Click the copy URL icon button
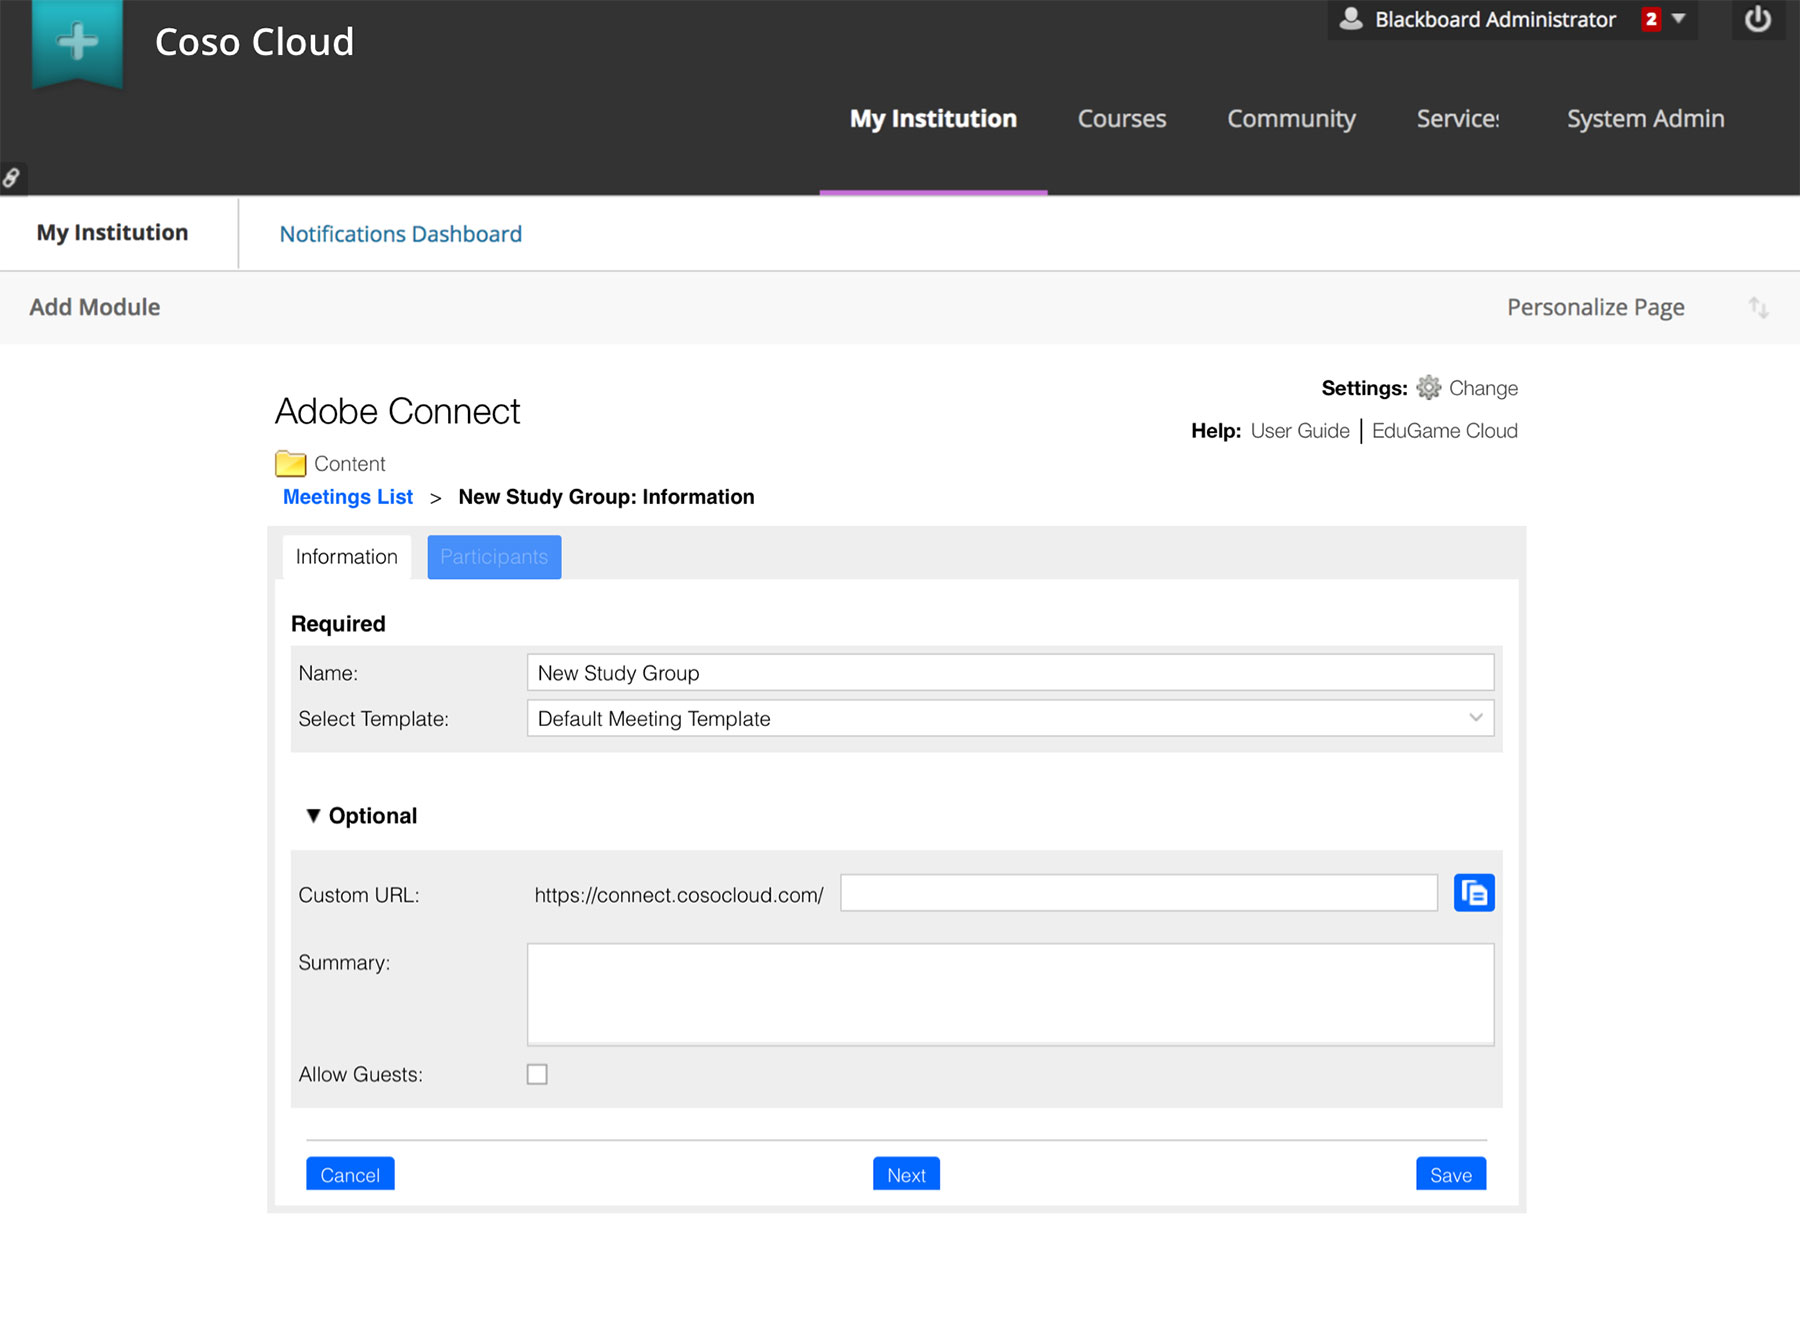The width and height of the screenshot is (1800, 1331). 1474,893
